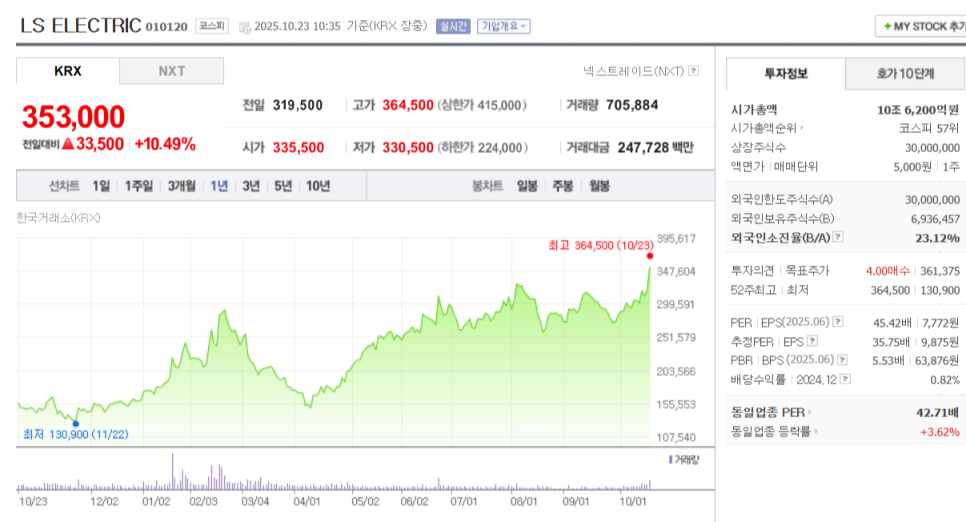Click the stock code 010120
Viewport: 966px width, 522px height.
[166, 27]
